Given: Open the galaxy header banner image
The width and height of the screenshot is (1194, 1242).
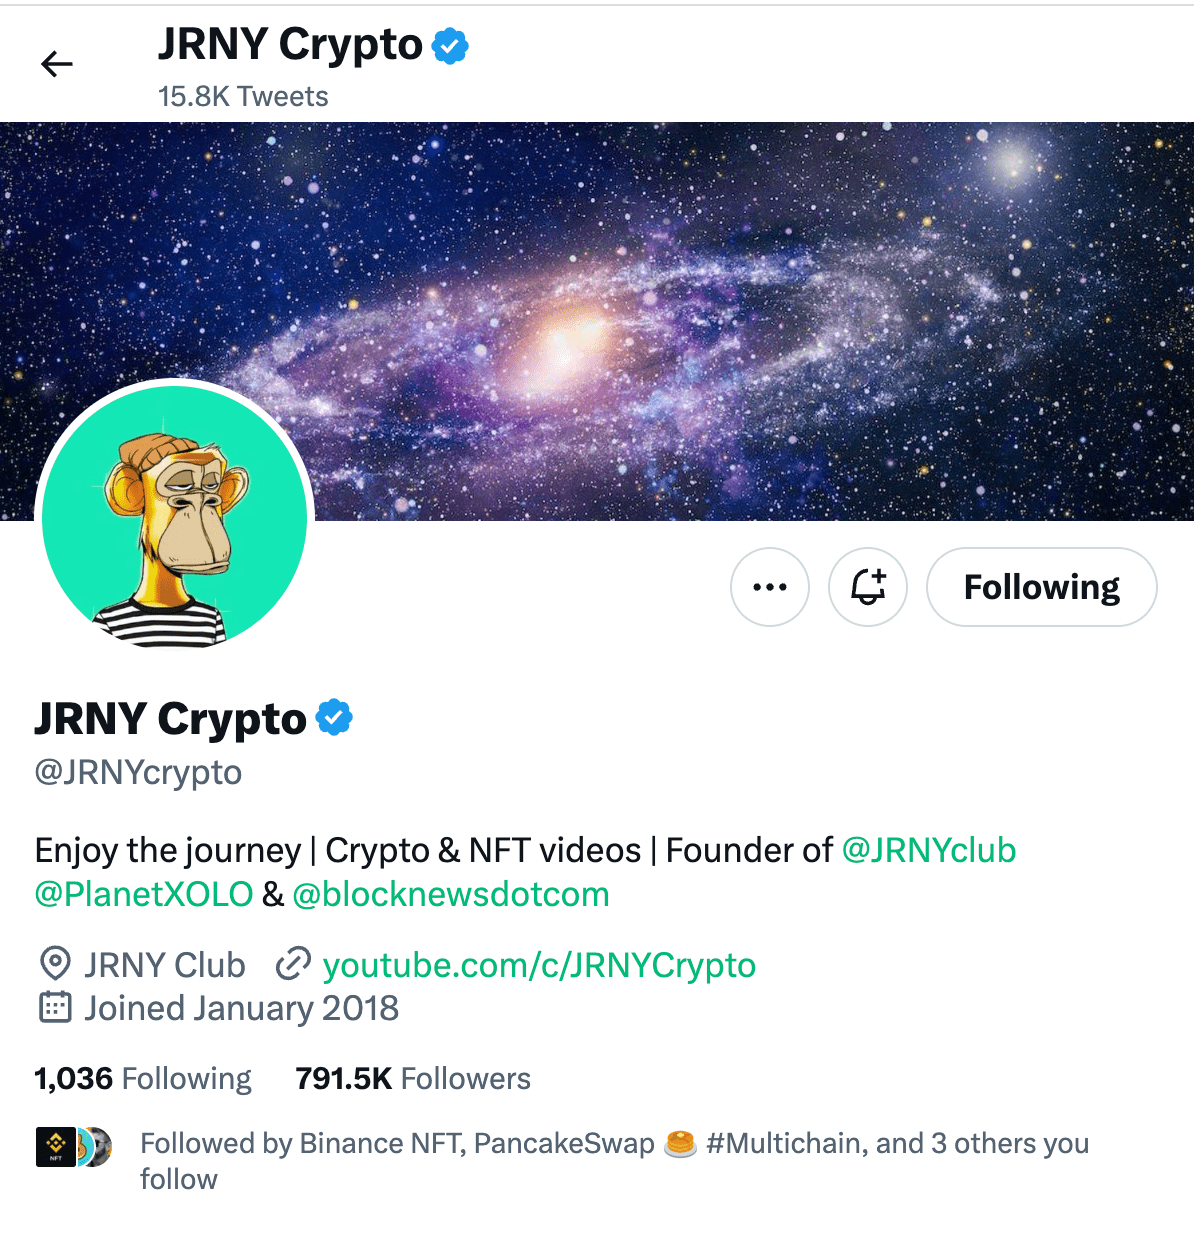Looking at the screenshot, I should click(597, 322).
